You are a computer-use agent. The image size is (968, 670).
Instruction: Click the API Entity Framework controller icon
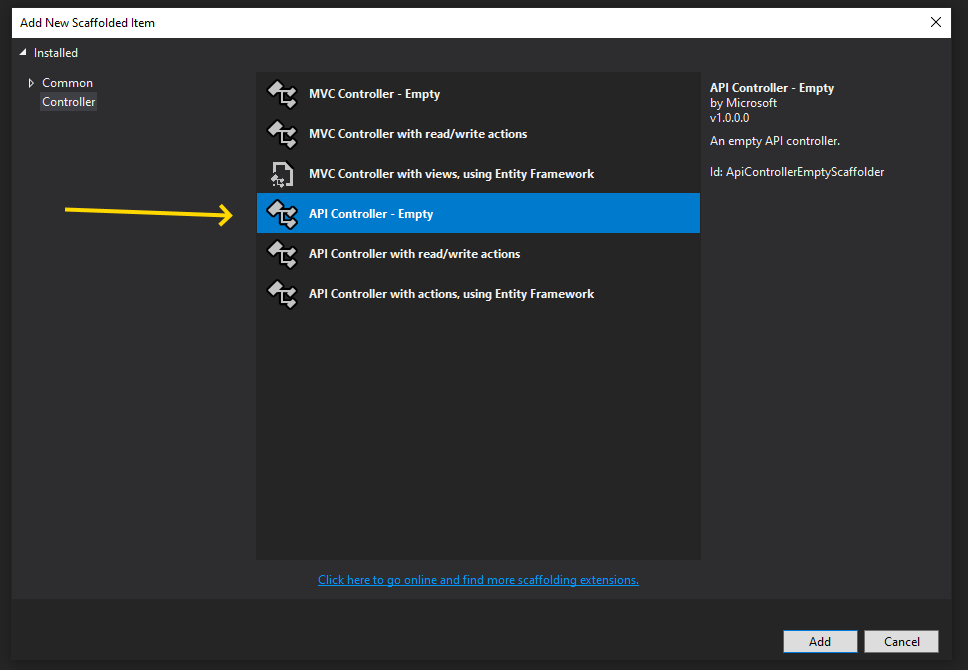pyautogui.click(x=283, y=294)
